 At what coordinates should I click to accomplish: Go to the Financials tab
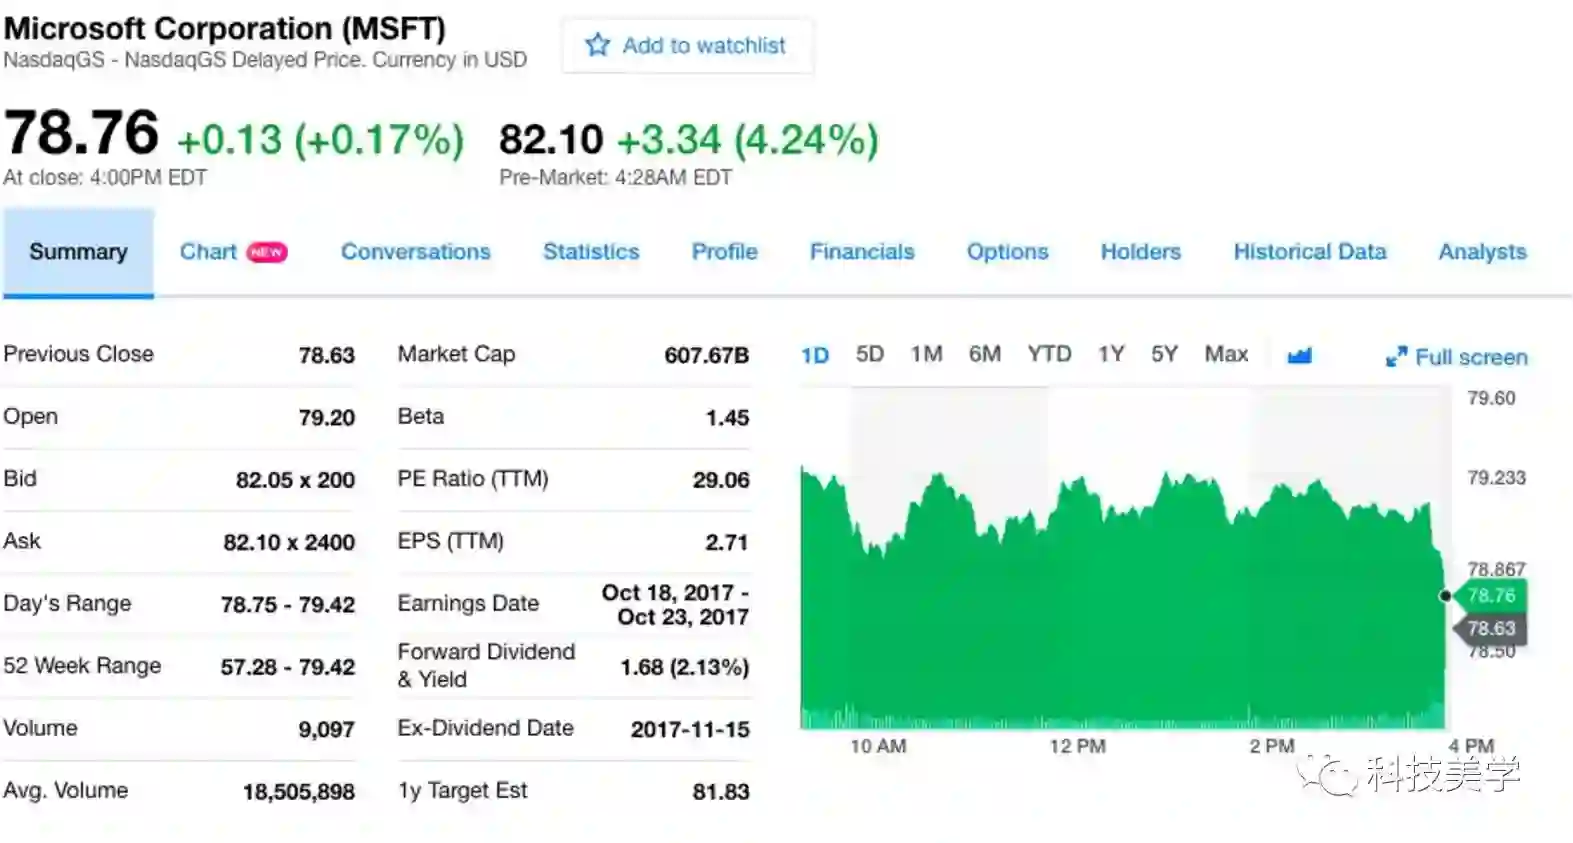click(861, 252)
